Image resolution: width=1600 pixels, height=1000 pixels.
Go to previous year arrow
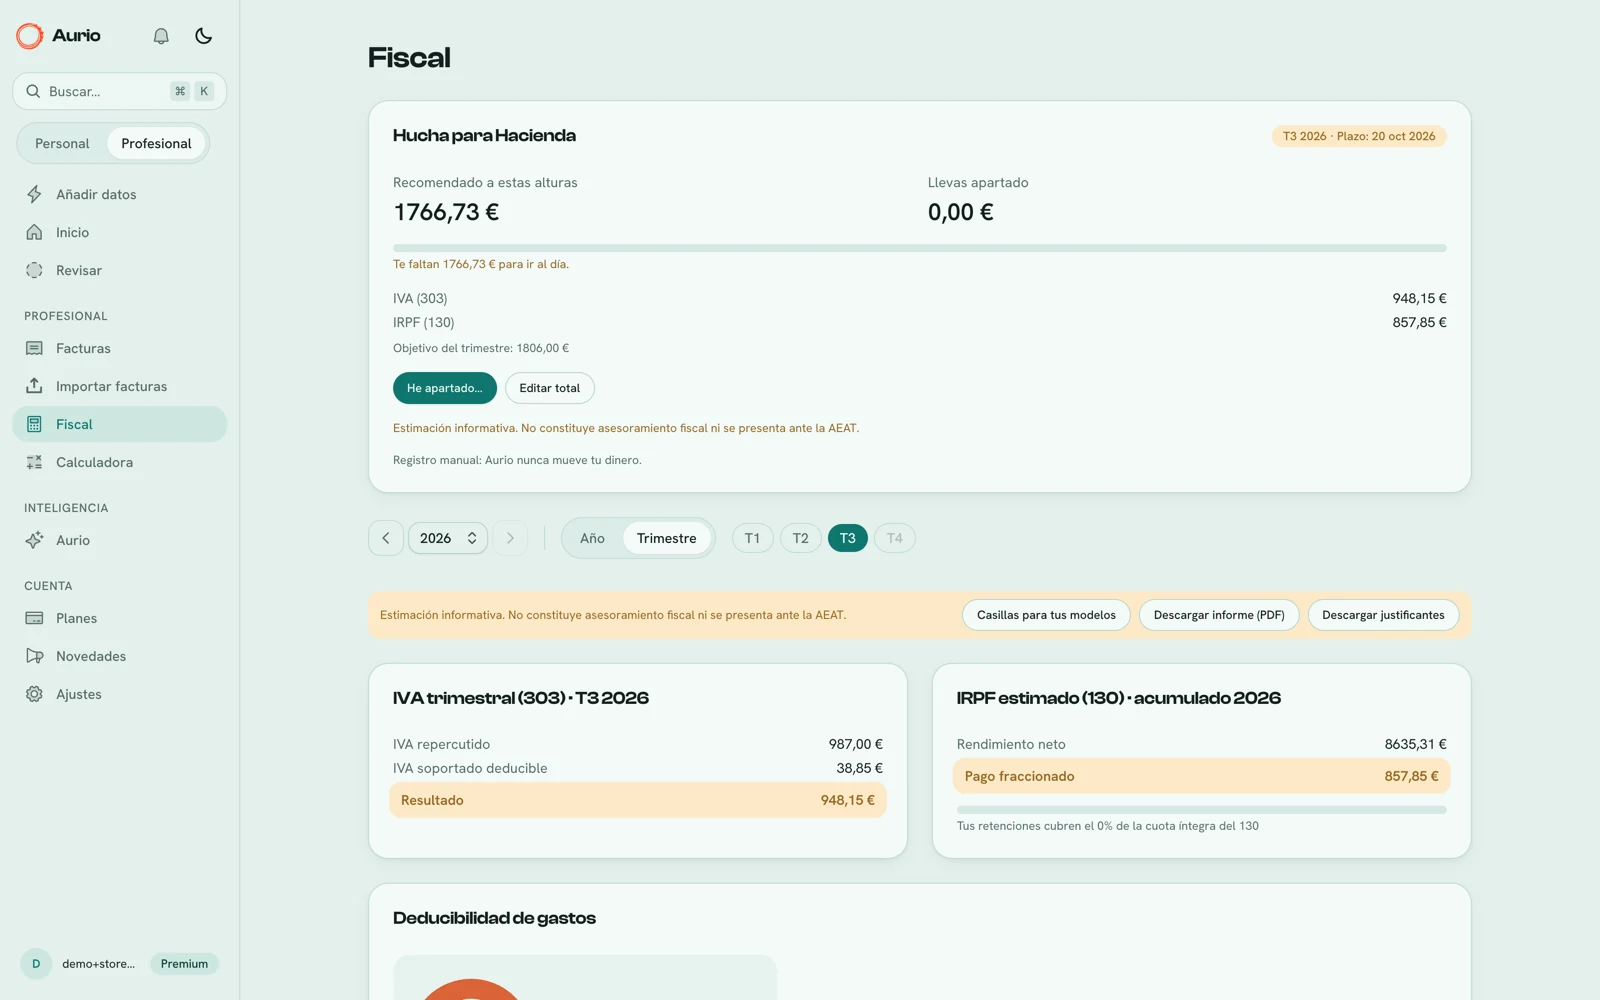(x=386, y=538)
